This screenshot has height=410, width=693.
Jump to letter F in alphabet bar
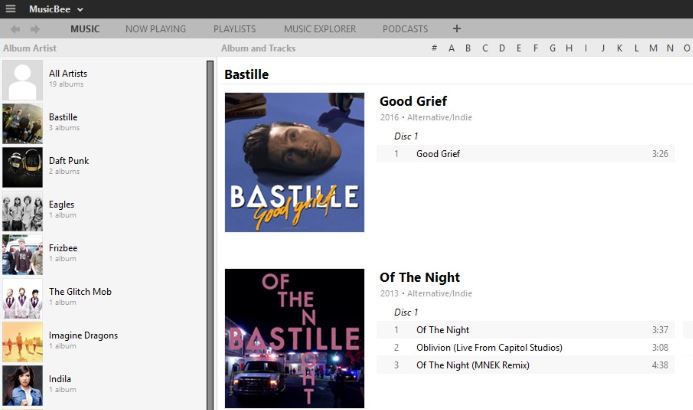(x=535, y=48)
